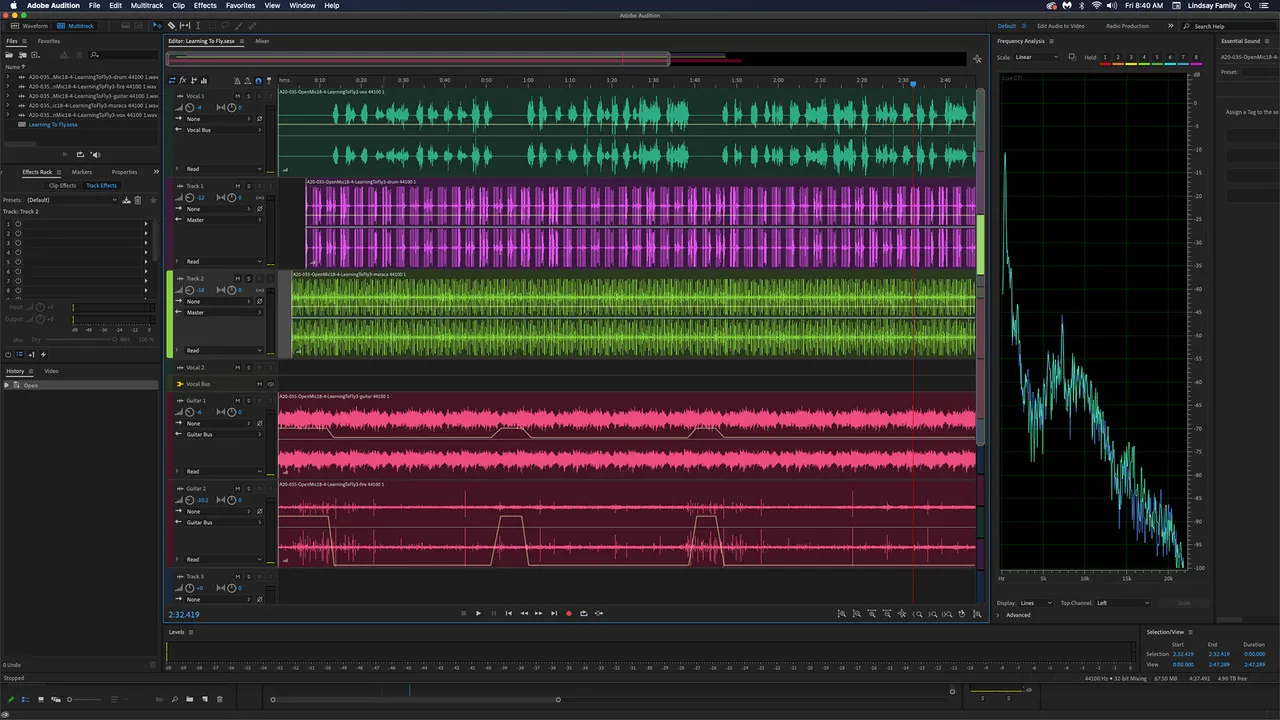Screen dimensions: 1280x720
Task: Click the Search Help field
Action: click(1231, 26)
